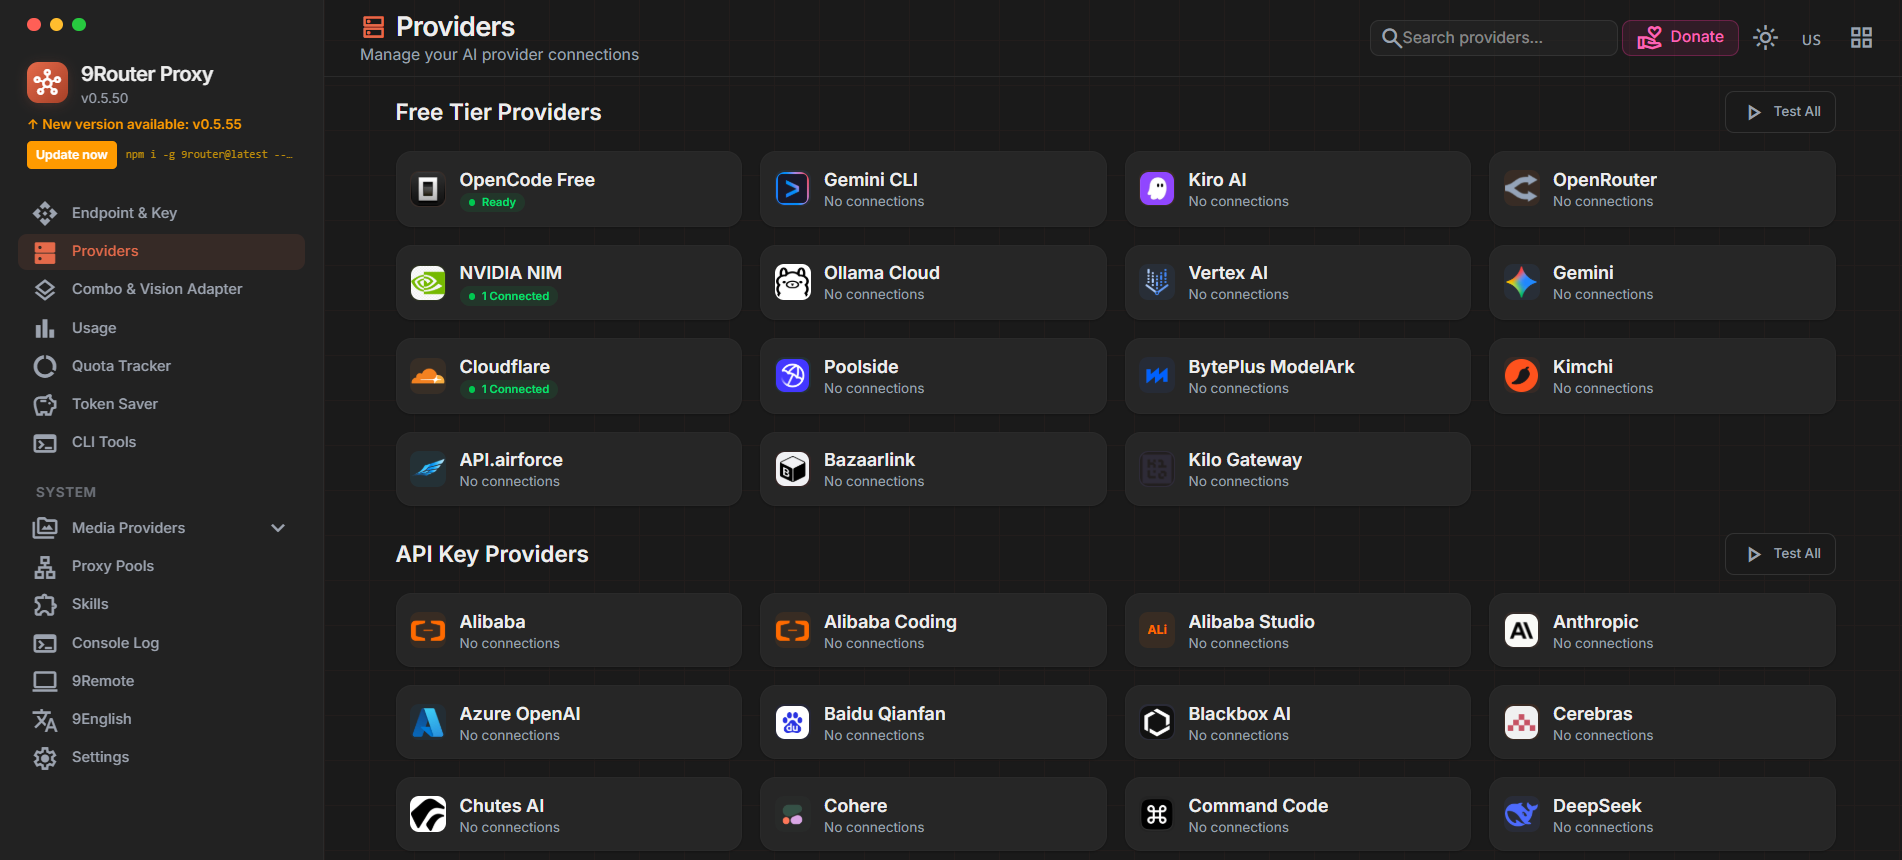Click the Cloudflare "1 Connected" status
The width and height of the screenshot is (1902, 860).
pos(509,389)
